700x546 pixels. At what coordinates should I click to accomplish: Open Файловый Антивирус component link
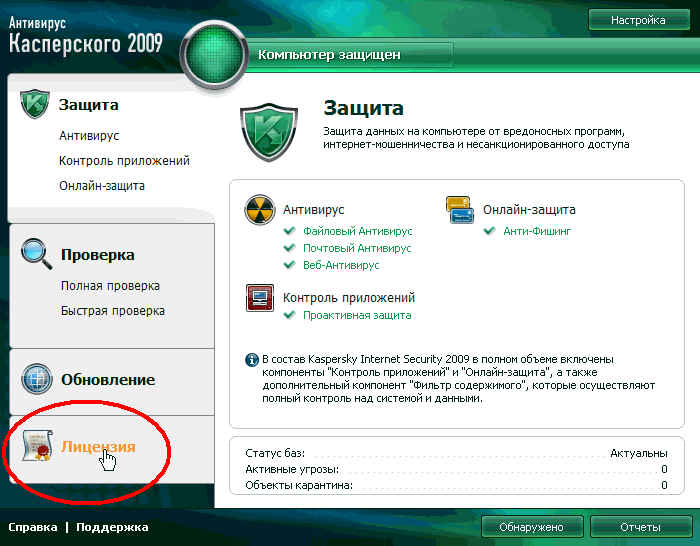[x=358, y=231]
